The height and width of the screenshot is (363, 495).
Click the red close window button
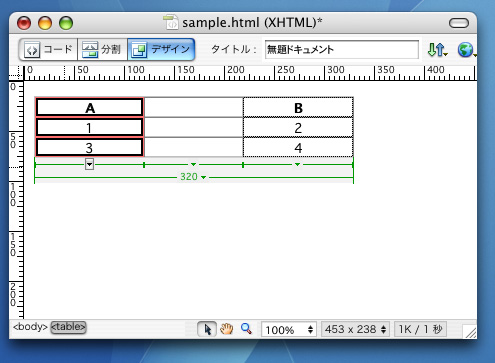tap(24, 23)
